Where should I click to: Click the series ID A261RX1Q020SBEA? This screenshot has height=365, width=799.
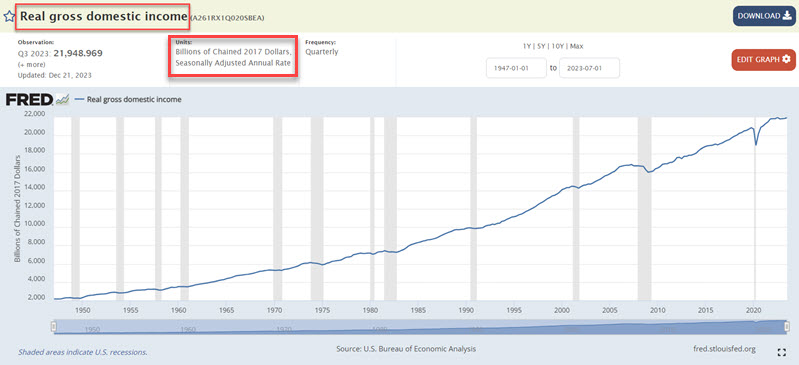click(227, 18)
